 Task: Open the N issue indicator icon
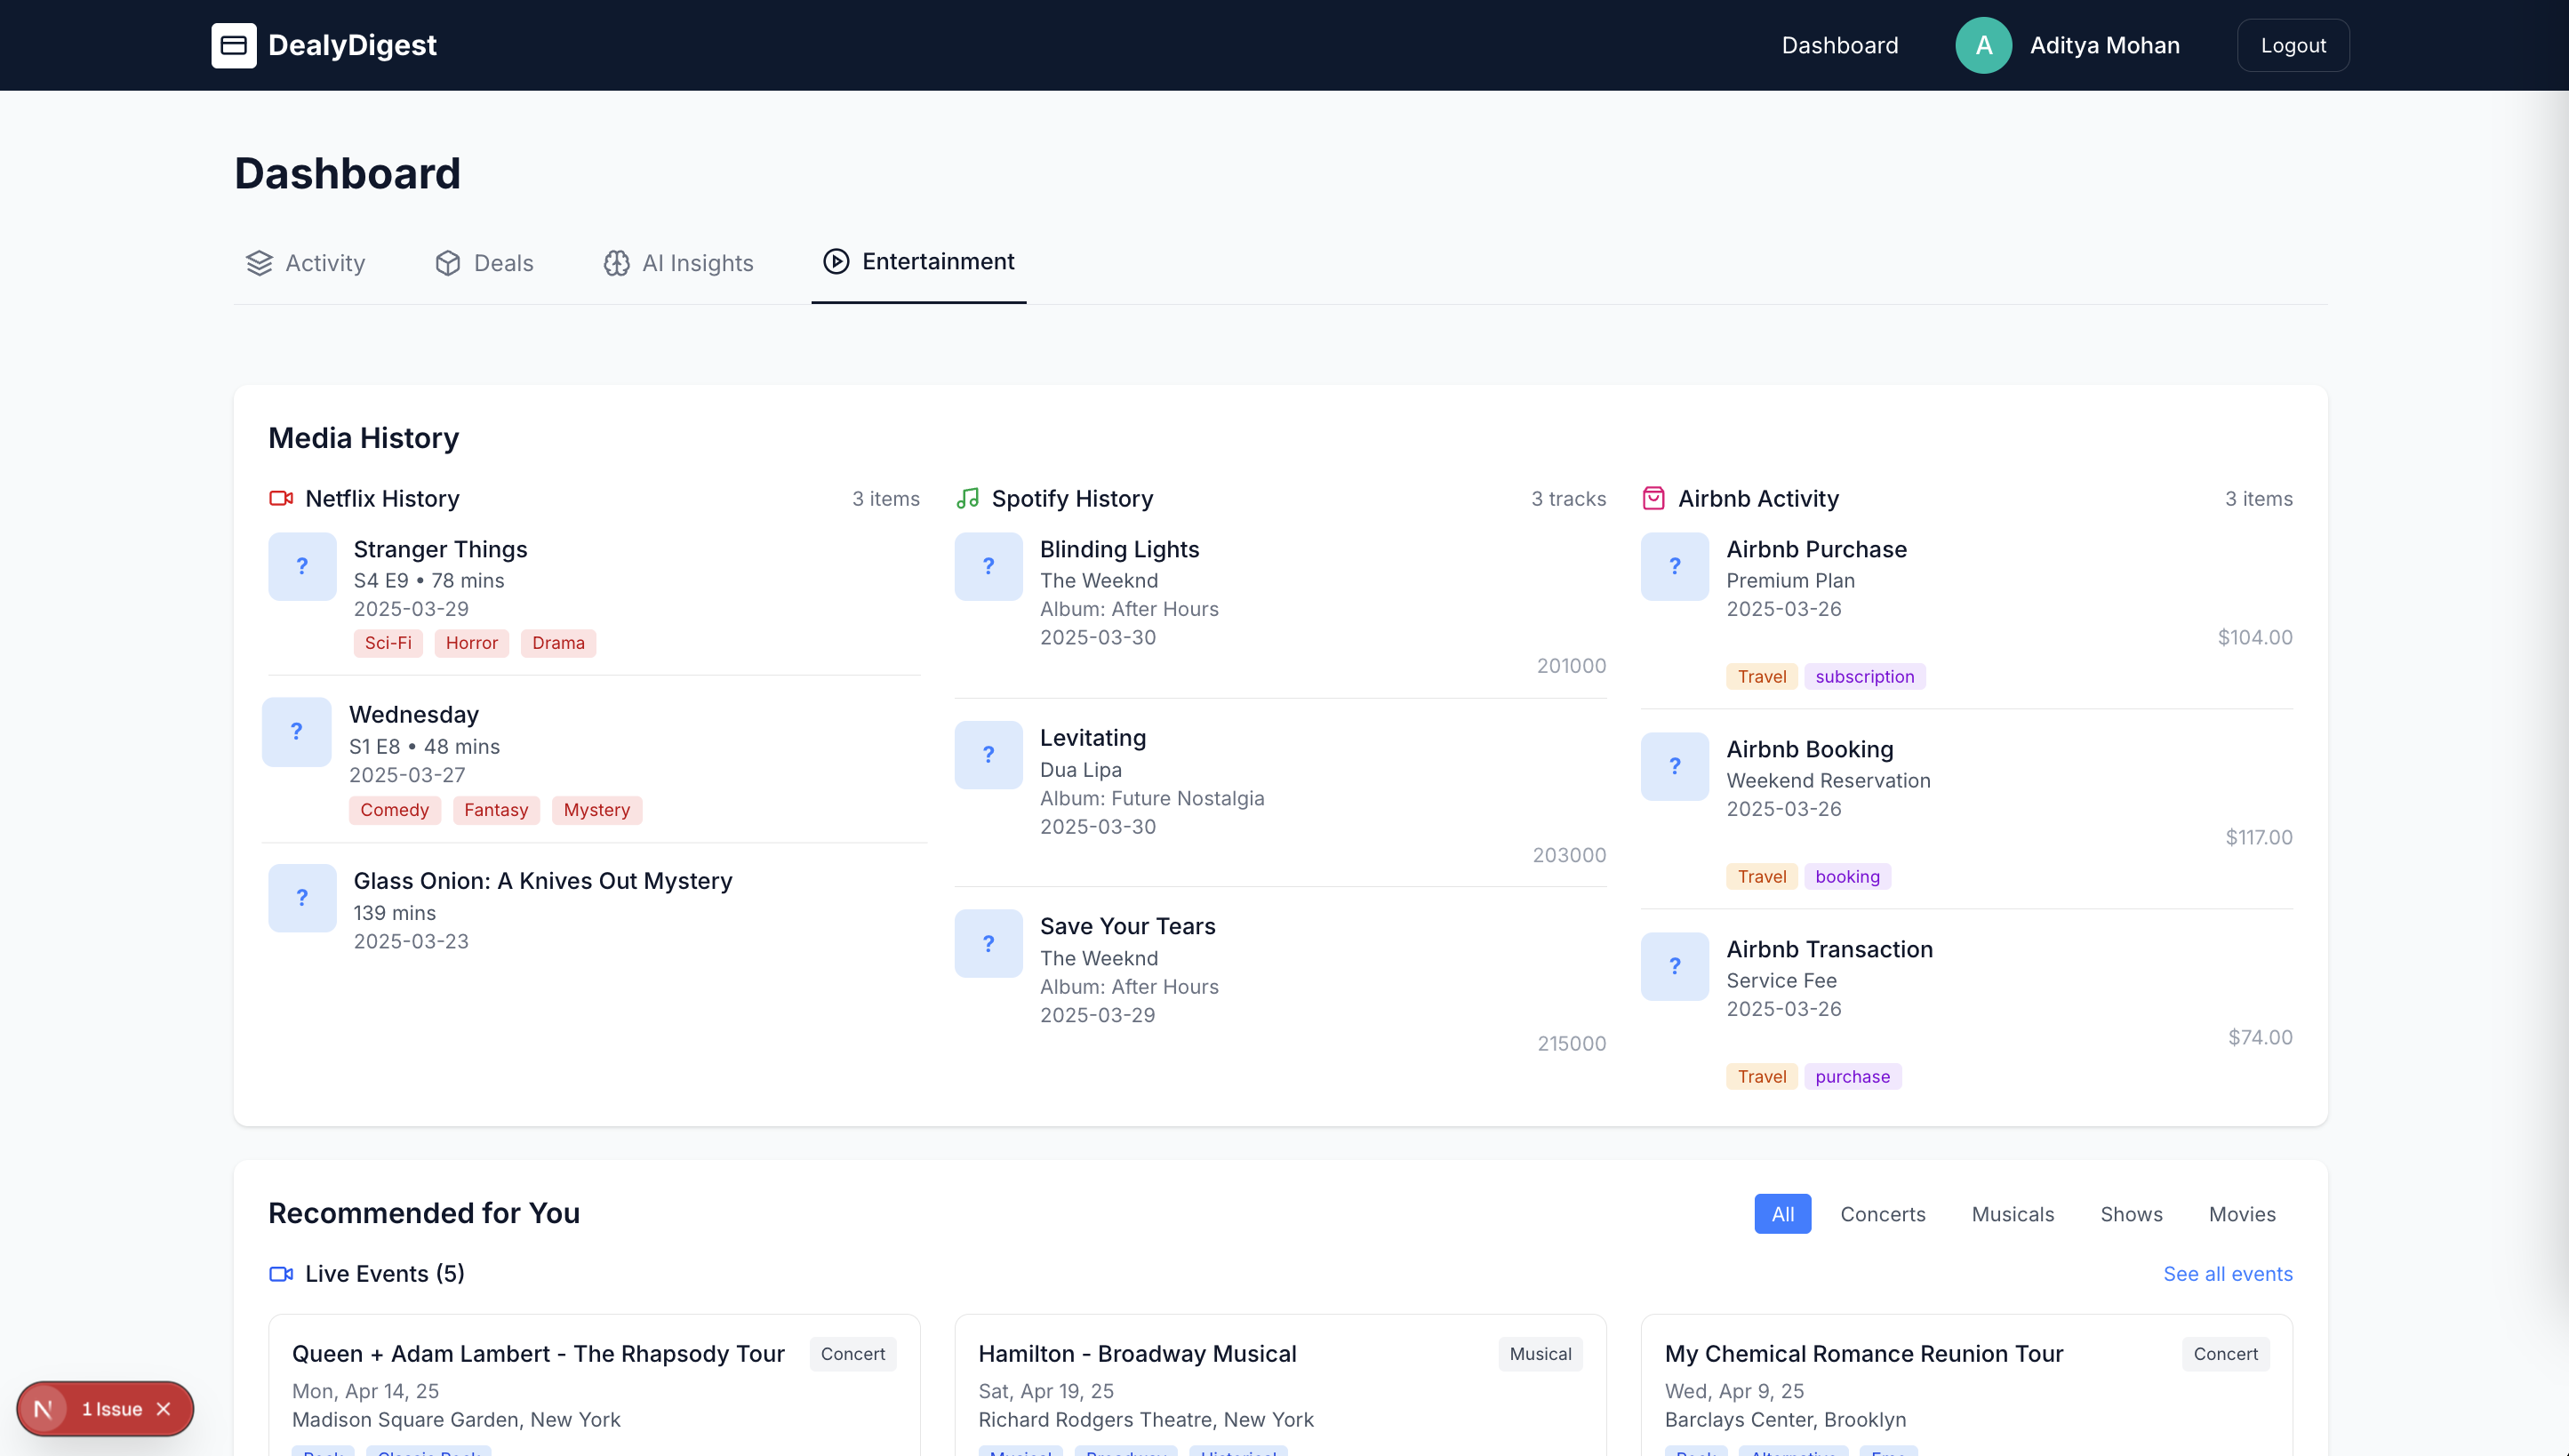[43, 1408]
